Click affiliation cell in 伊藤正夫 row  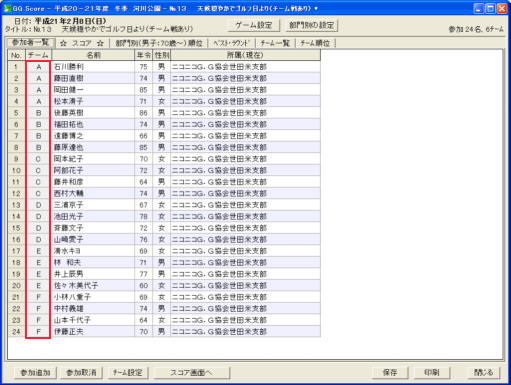245,332
